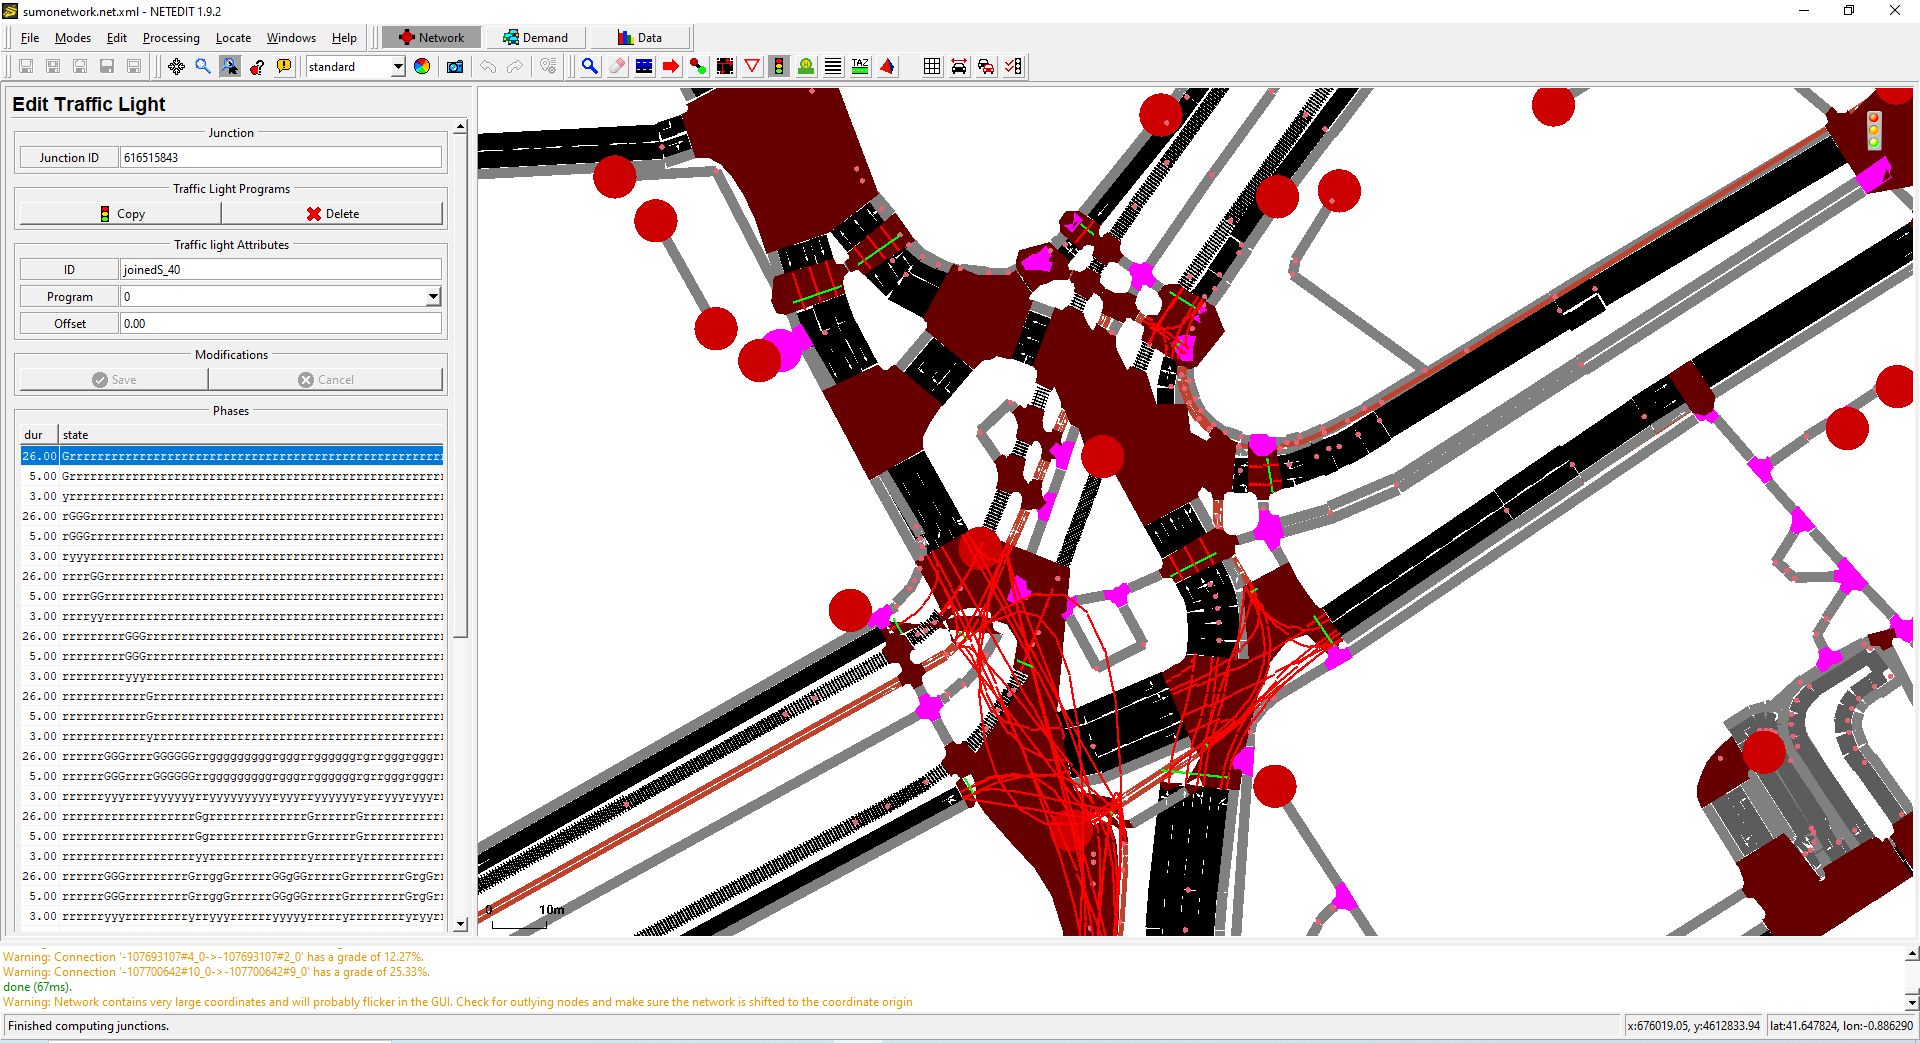Screen dimensions: 1920x1043
Task: Expand the Program dropdown
Action: tap(433, 297)
